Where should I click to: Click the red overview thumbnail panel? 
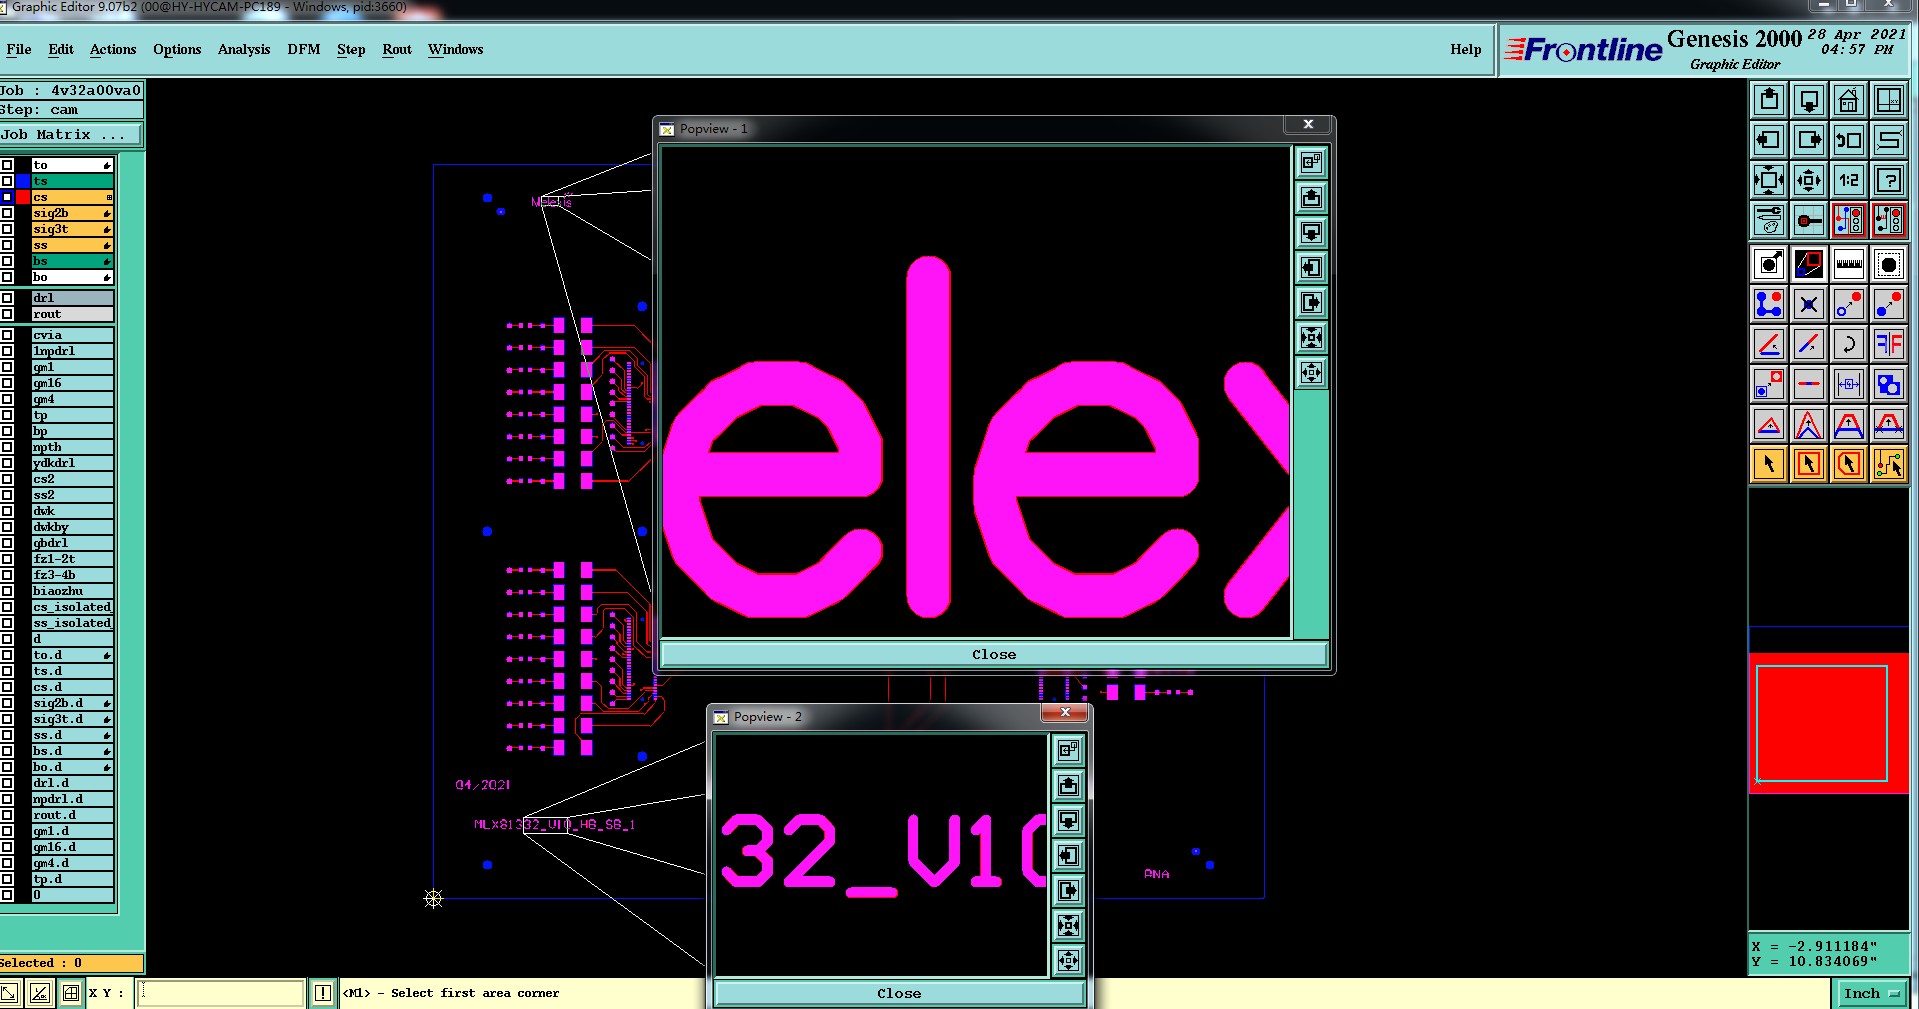click(x=1828, y=722)
